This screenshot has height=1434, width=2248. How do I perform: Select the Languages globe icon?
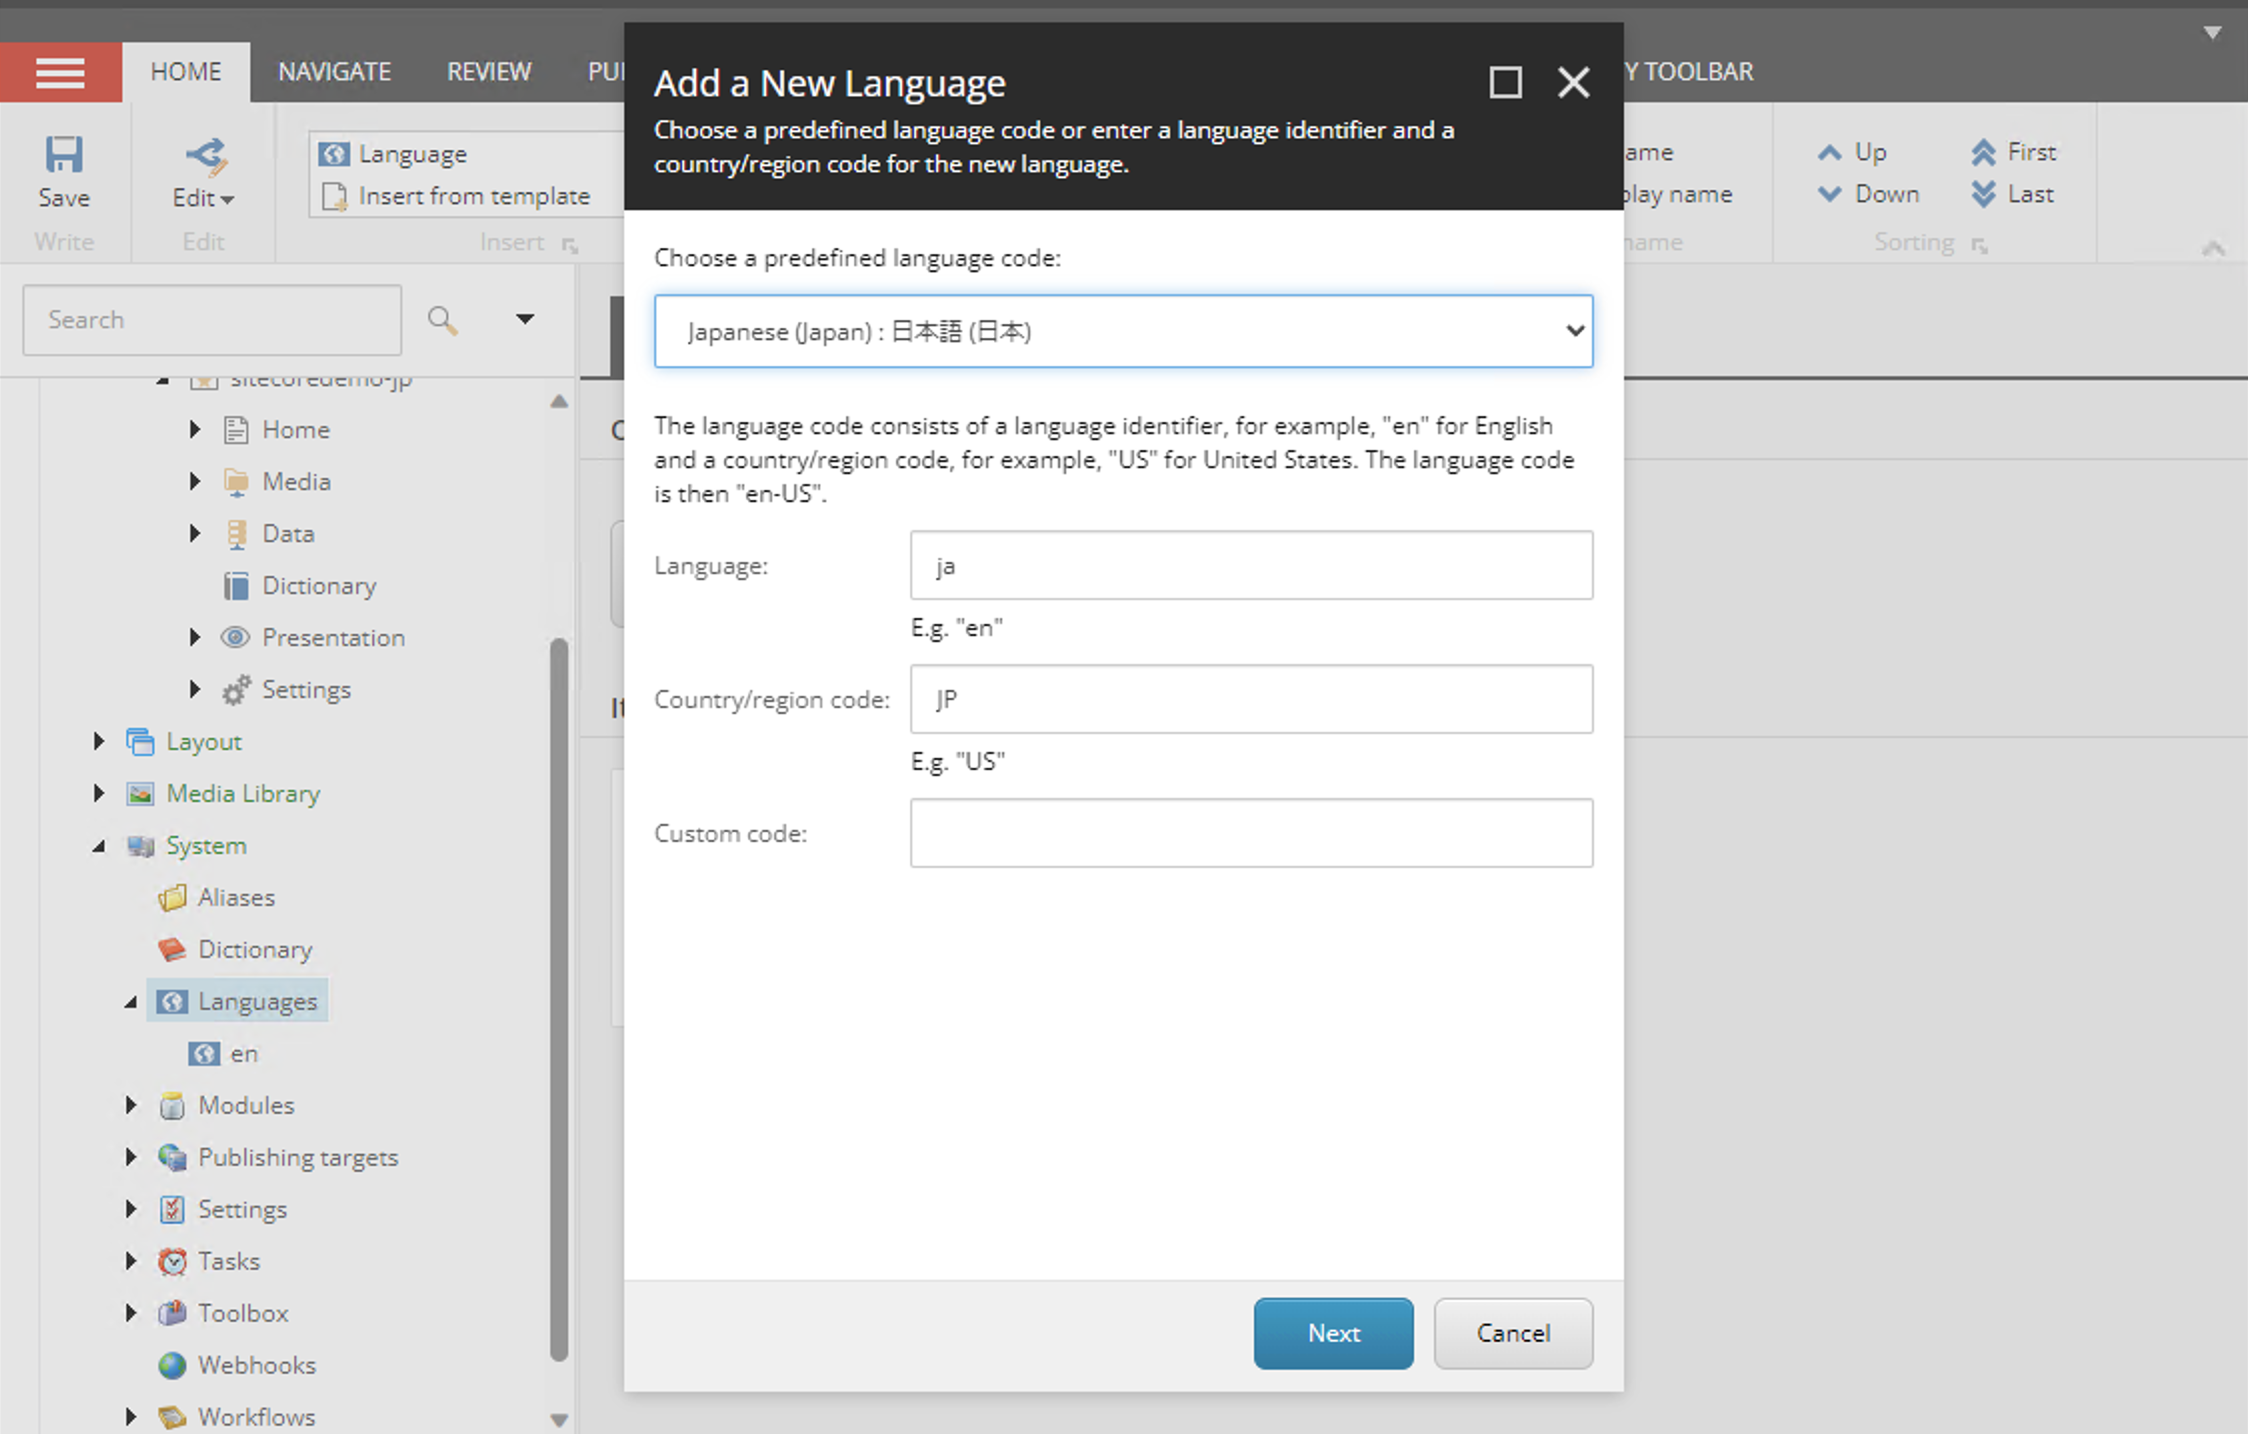pos(172,1002)
